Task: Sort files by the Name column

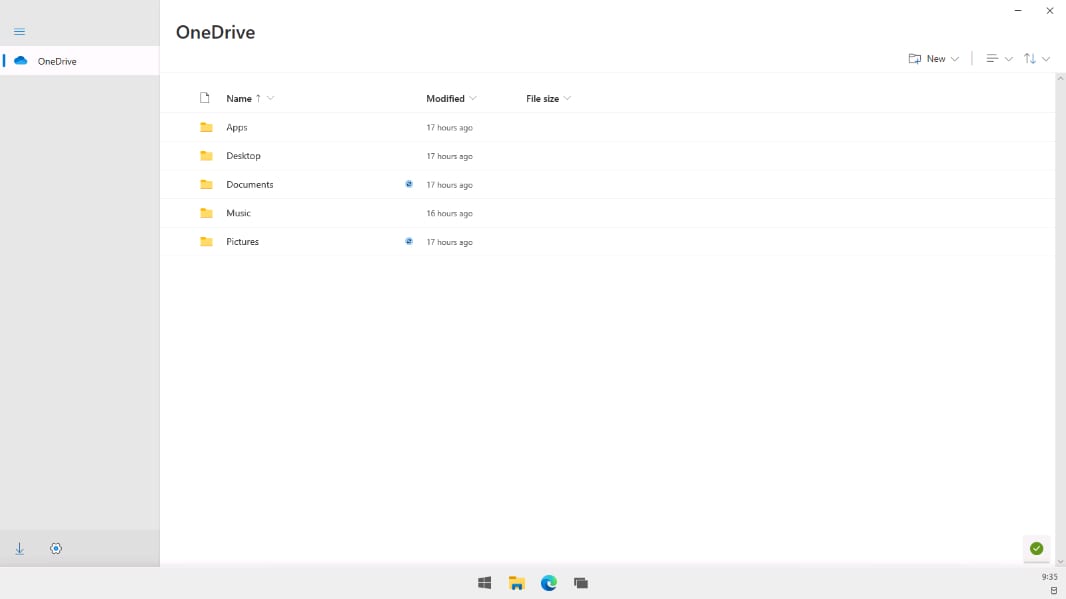Action: (239, 98)
